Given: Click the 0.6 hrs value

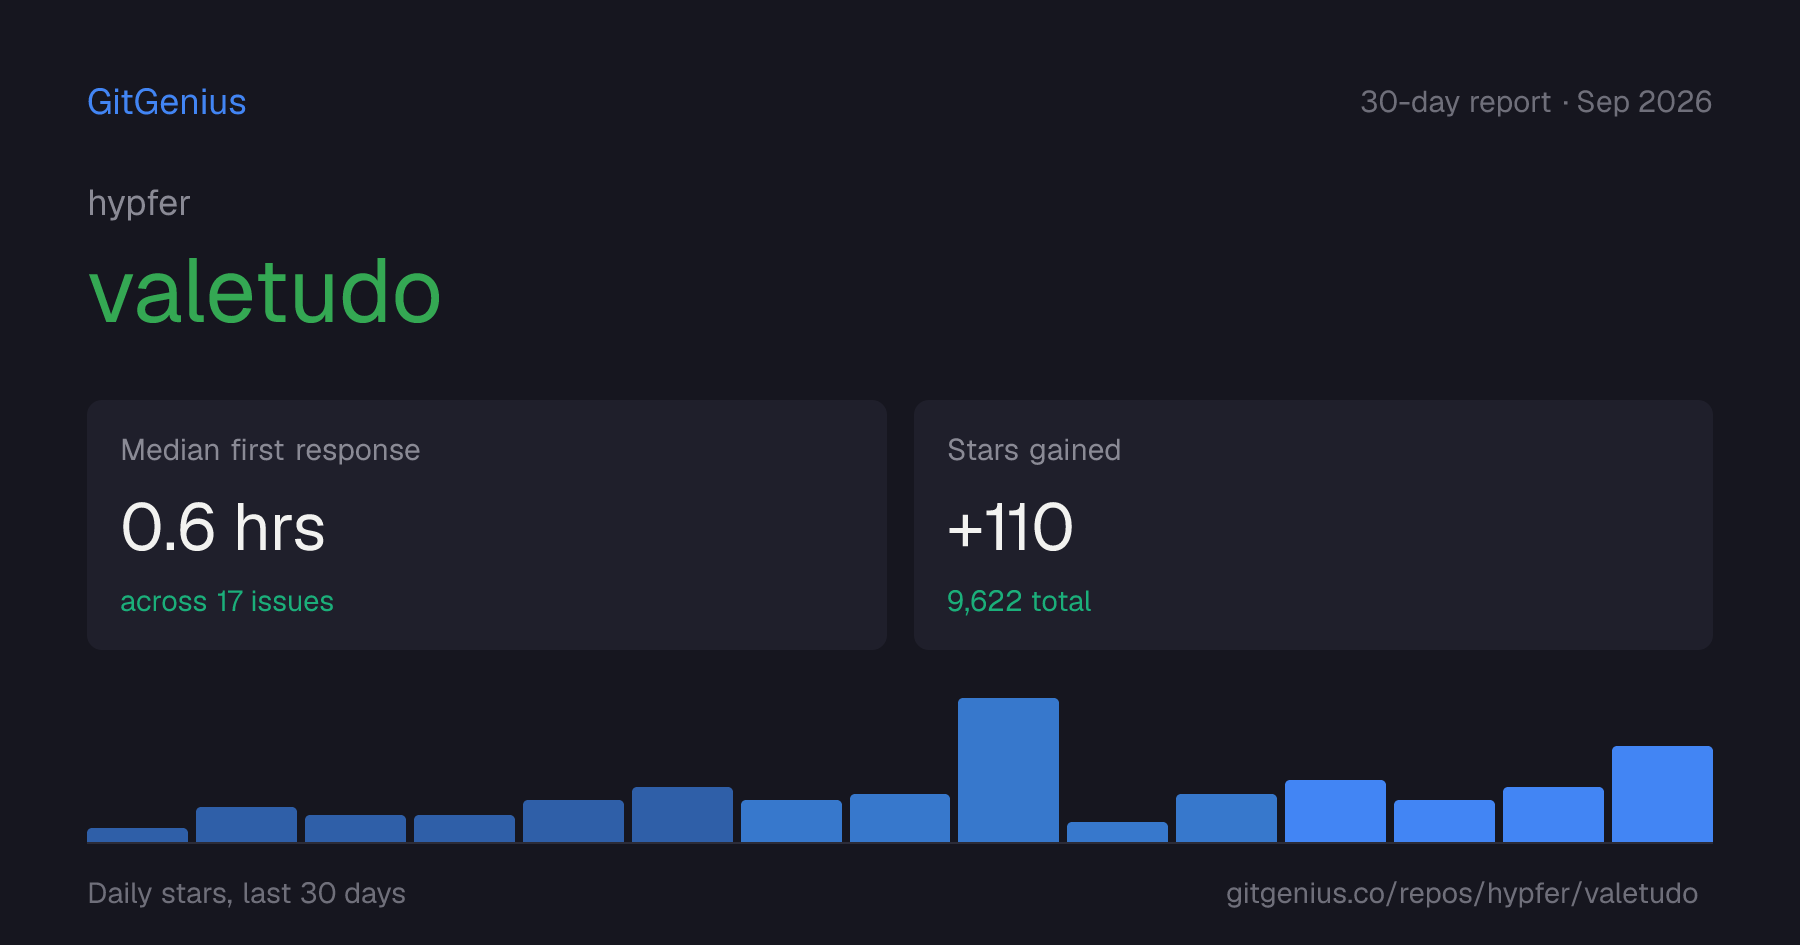Looking at the screenshot, I should tap(223, 528).
